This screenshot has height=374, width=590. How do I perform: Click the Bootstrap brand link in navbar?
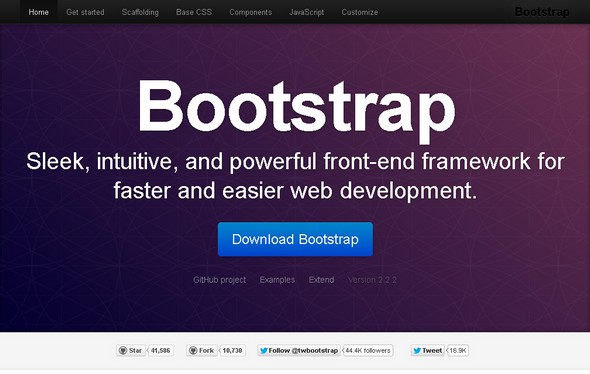click(x=542, y=12)
